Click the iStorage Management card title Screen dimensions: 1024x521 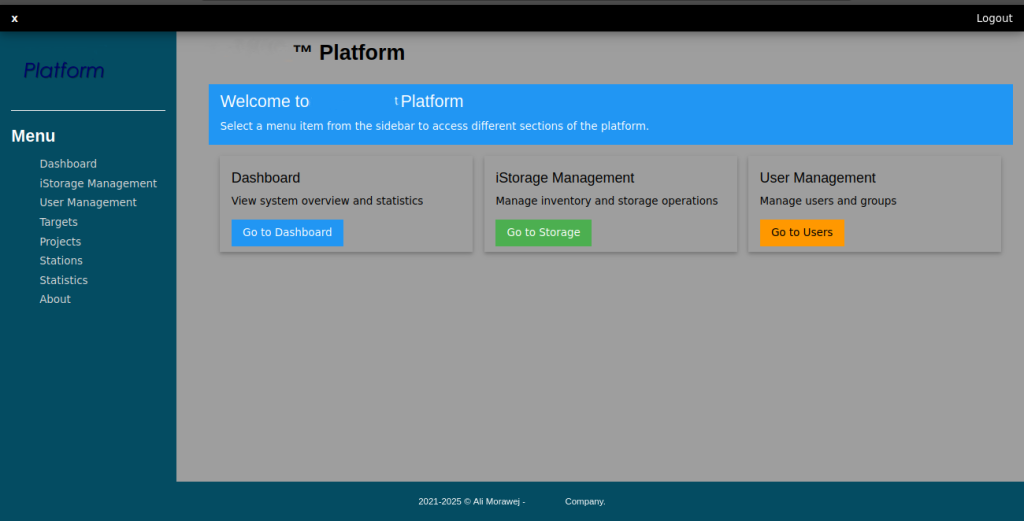coord(564,178)
